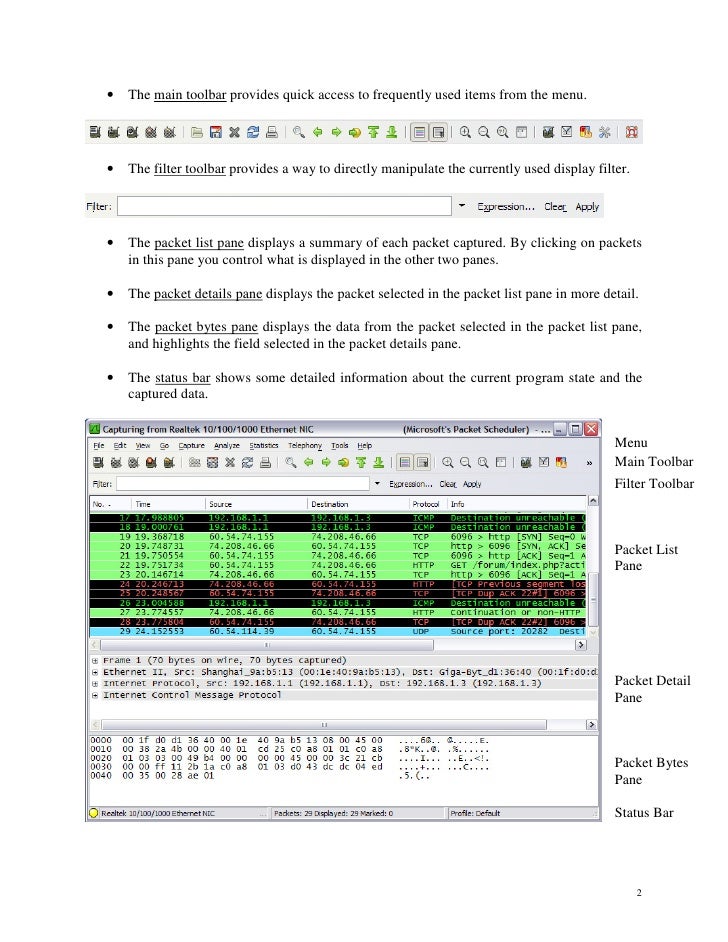
Task: Preferences tools icon in standalone toolbar strip
Action: tap(604, 132)
